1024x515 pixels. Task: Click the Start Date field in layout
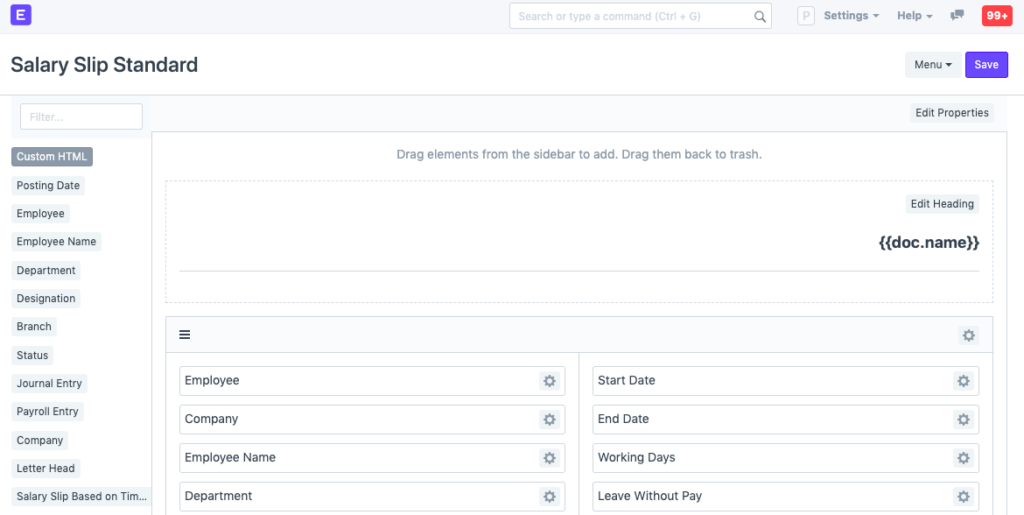click(x=786, y=381)
